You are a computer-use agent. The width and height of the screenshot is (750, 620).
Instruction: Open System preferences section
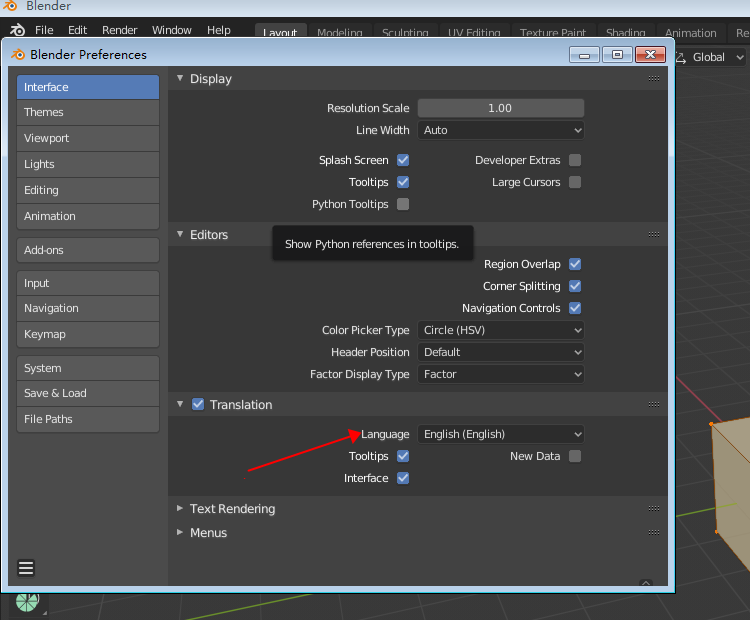pyautogui.click(x=88, y=368)
